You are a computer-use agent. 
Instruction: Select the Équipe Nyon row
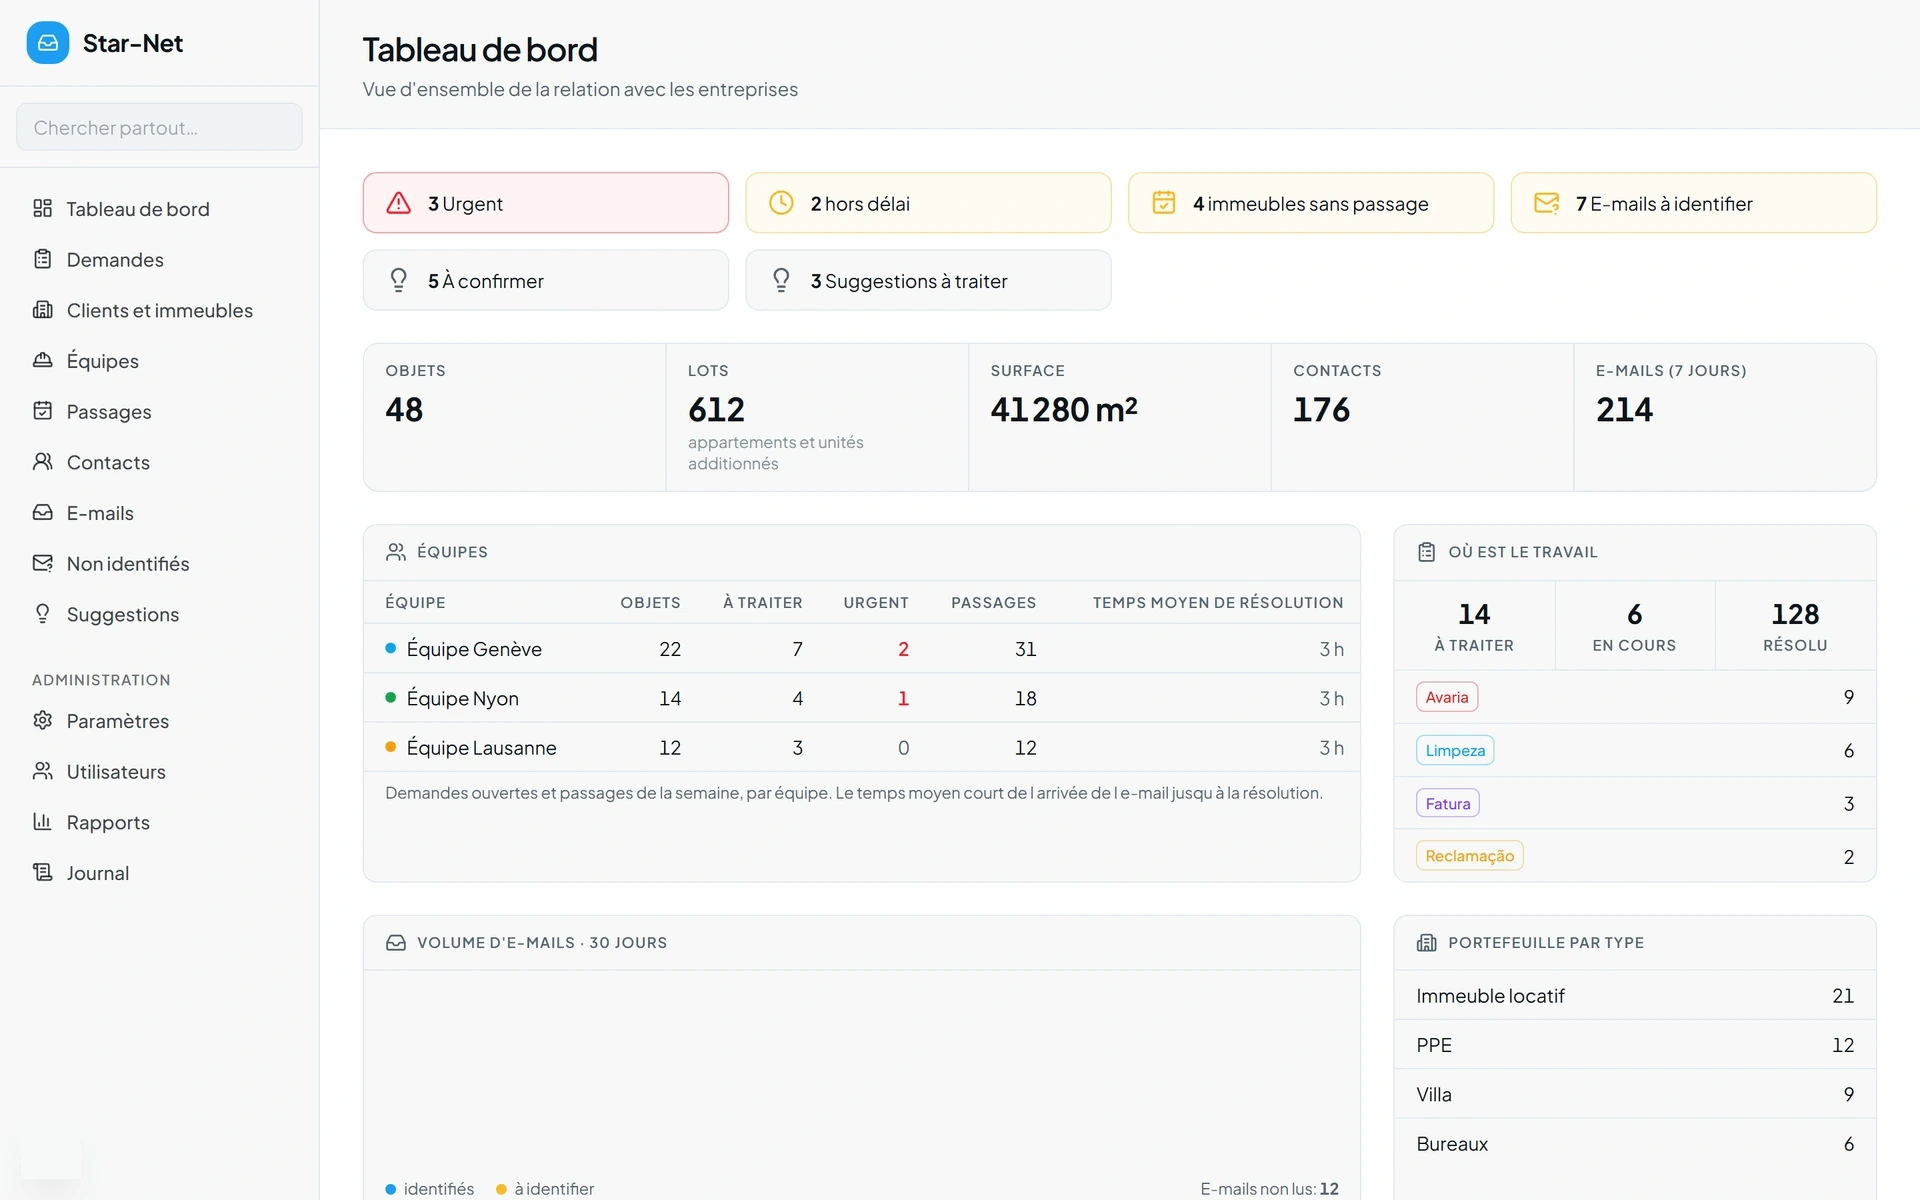point(862,698)
